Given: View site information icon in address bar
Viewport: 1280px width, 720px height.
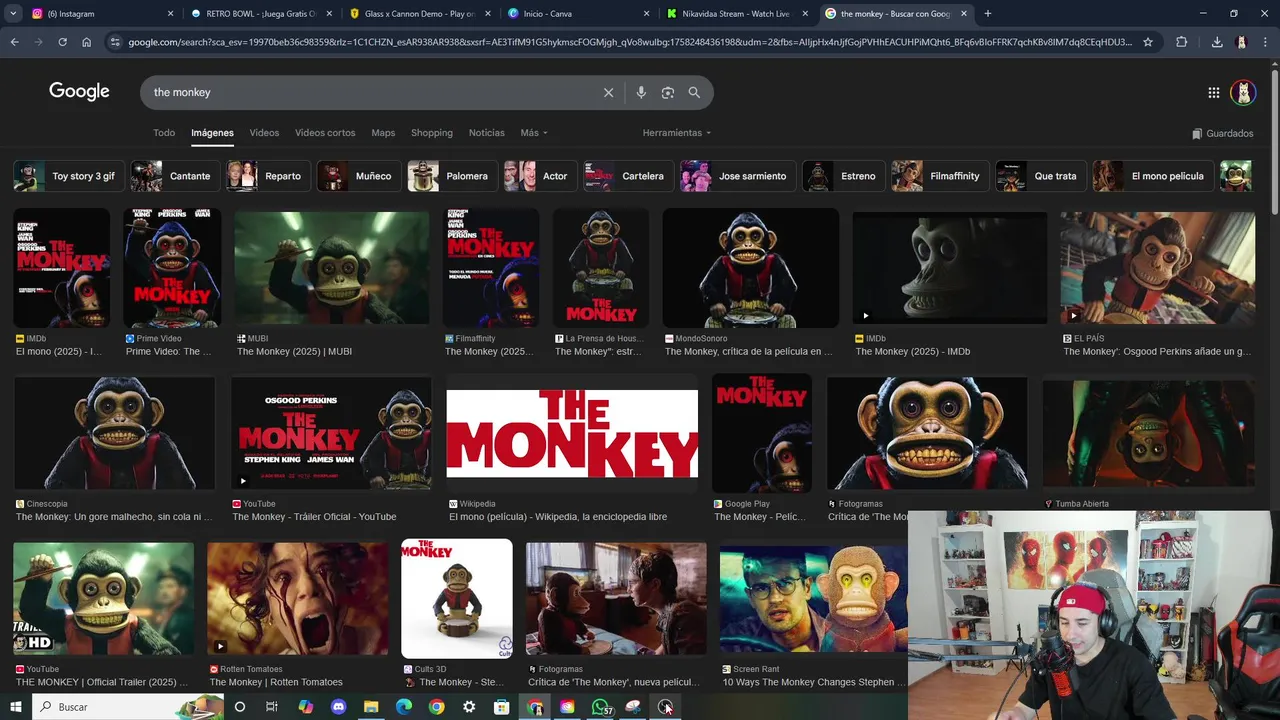Looking at the screenshot, I should 115,42.
